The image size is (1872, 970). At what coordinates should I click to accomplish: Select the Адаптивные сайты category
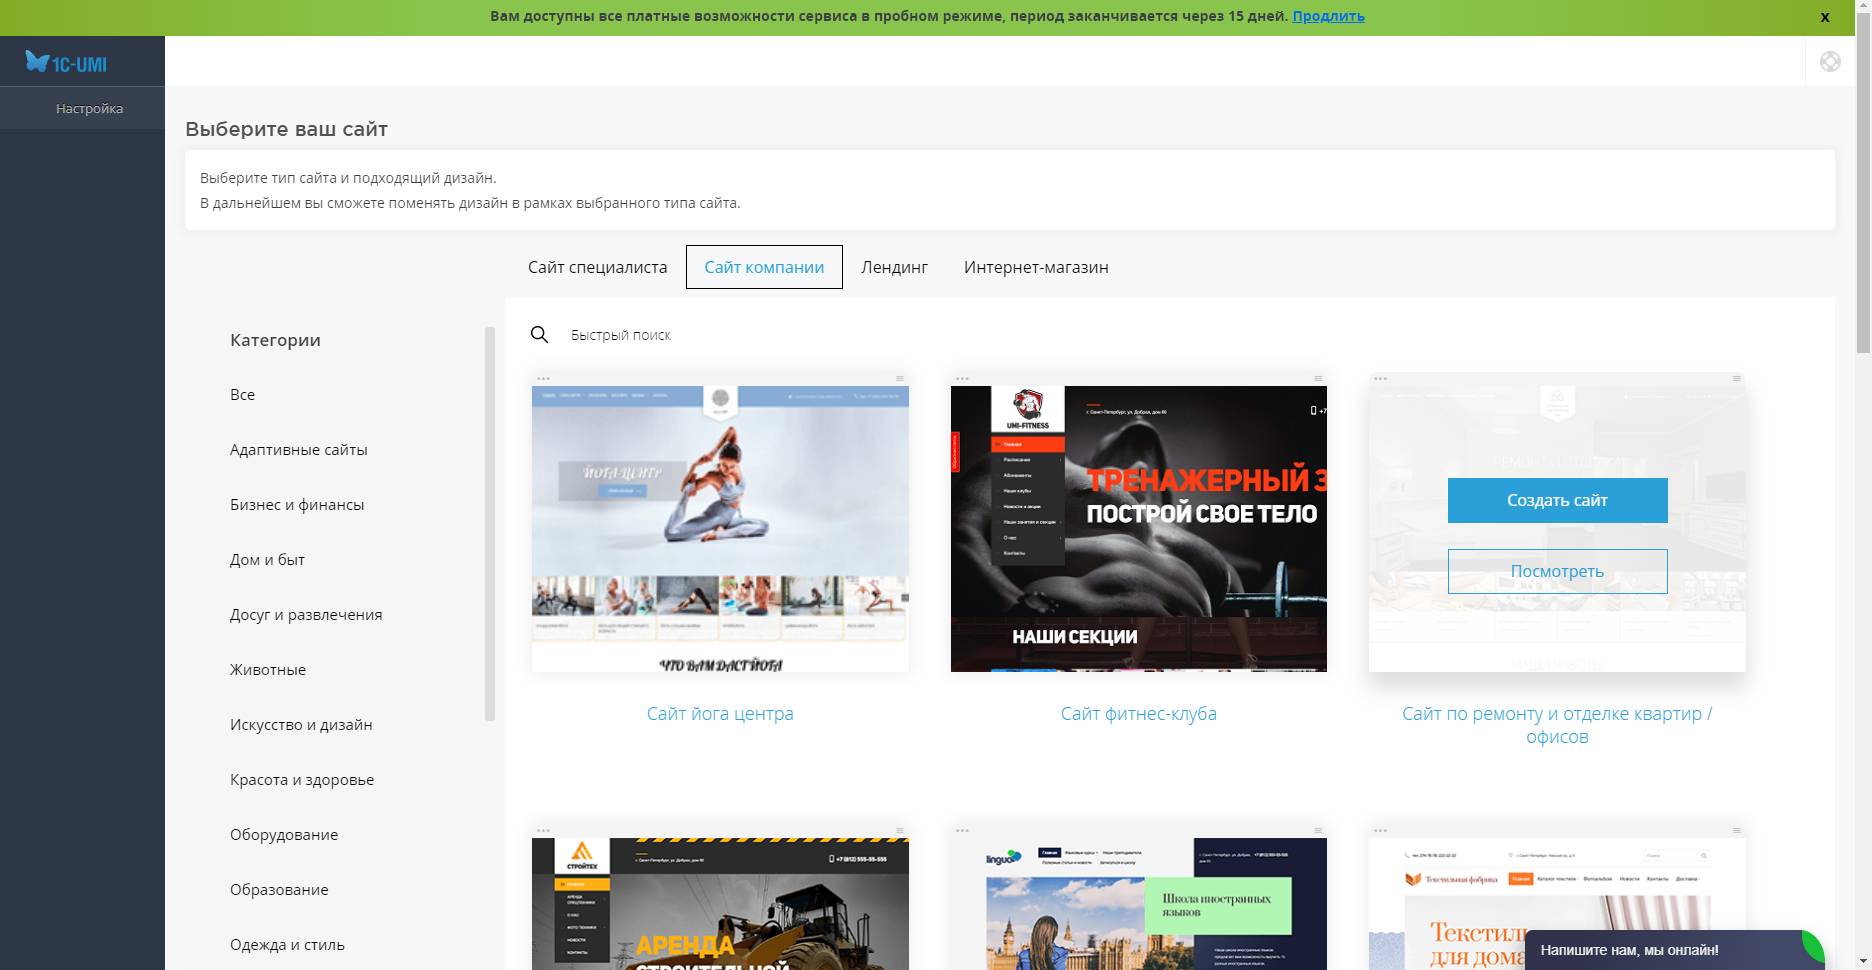pyautogui.click(x=298, y=449)
